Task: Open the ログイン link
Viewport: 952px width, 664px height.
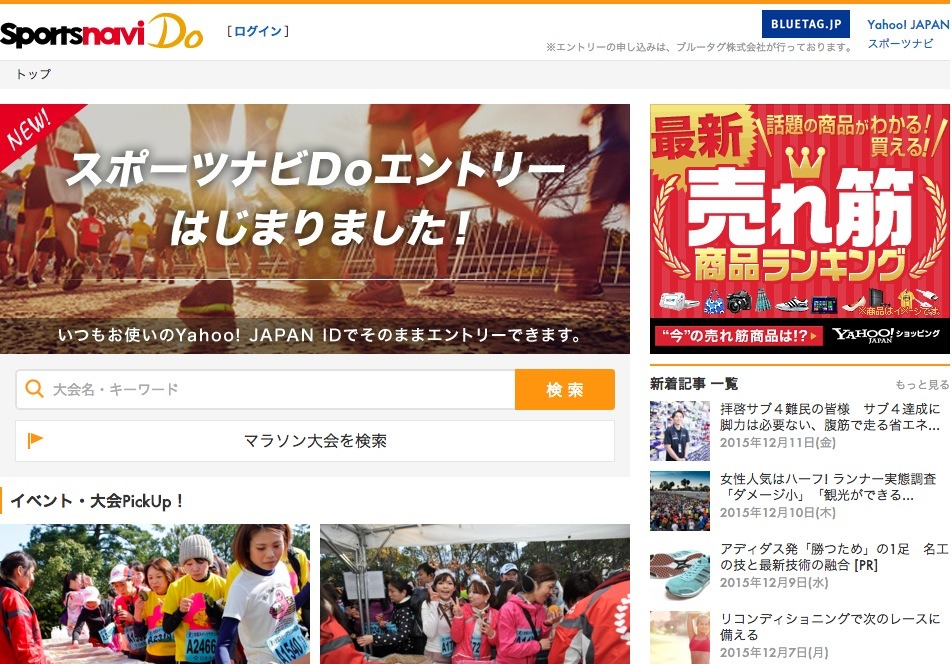Action: pyautogui.click(x=258, y=31)
